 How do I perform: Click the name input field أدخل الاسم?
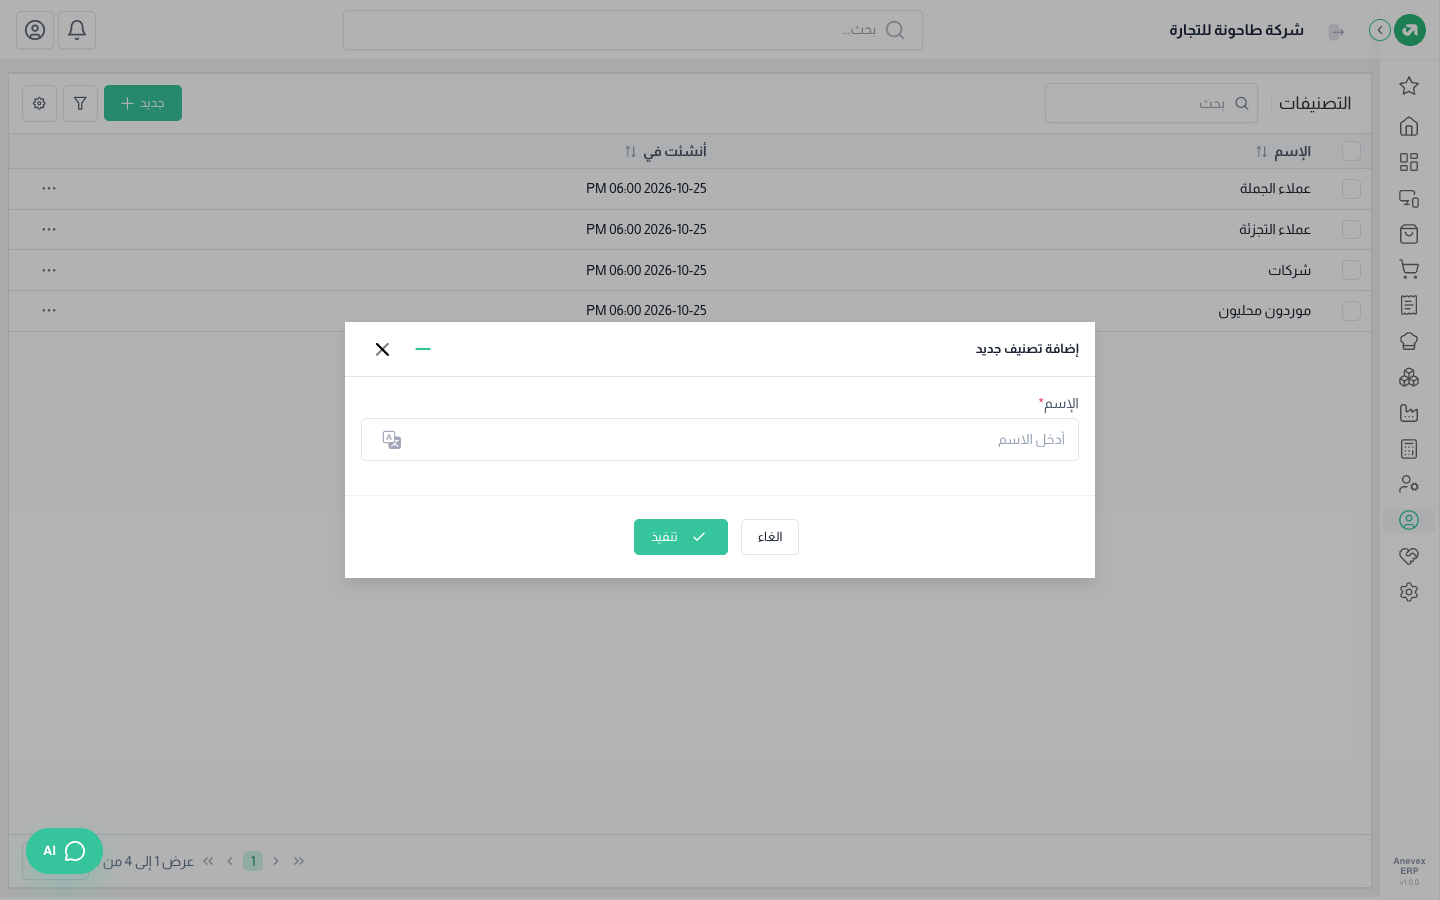coord(720,440)
